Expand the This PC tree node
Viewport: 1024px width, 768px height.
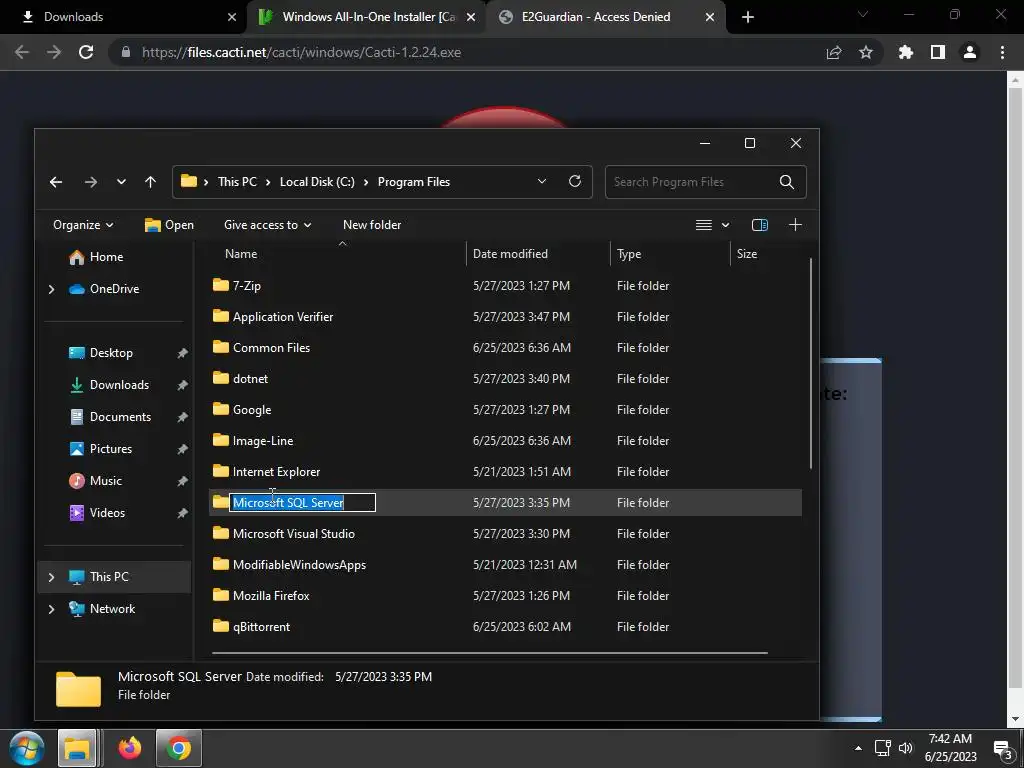point(52,577)
